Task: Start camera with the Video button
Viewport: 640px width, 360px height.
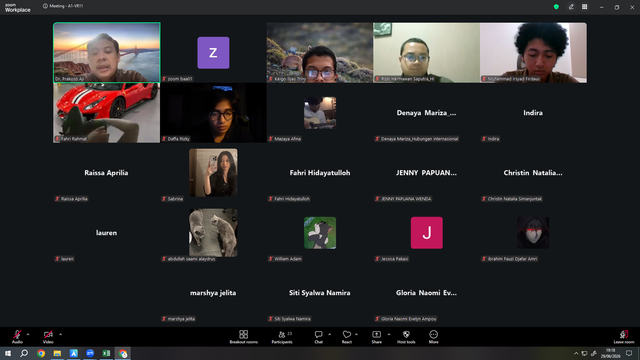Action: [48, 337]
